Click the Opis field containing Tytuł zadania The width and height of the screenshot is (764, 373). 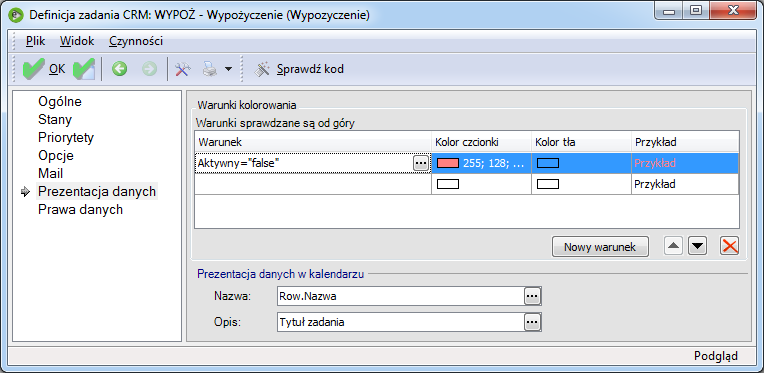coord(401,322)
